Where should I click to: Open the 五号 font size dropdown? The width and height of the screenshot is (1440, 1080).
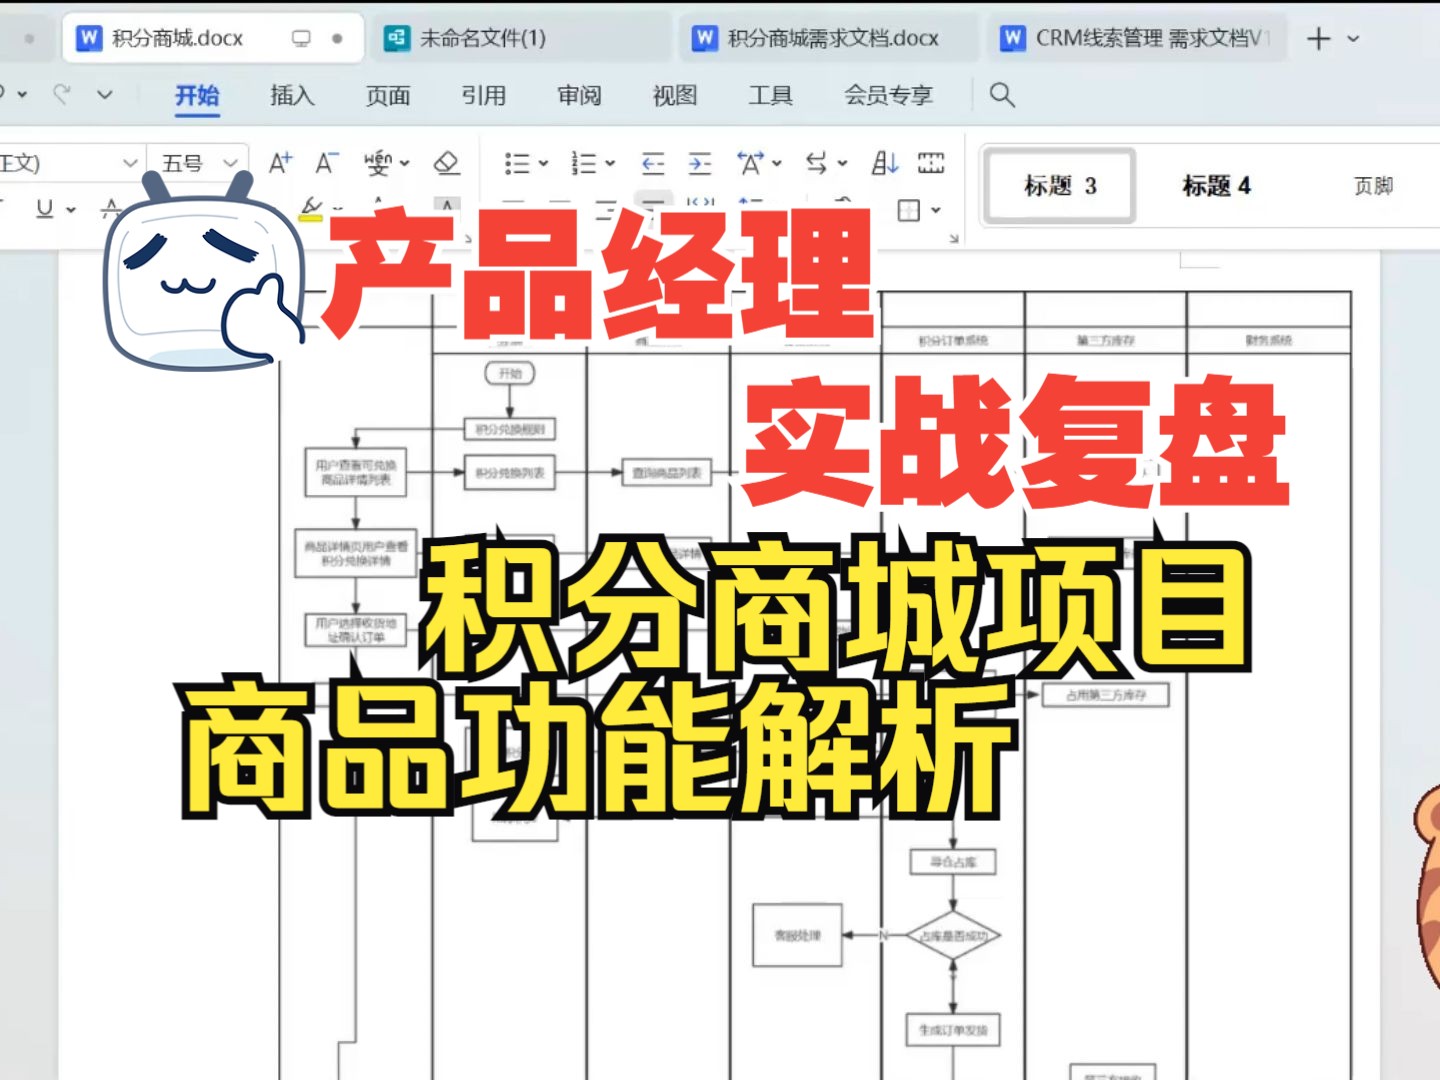230,163
